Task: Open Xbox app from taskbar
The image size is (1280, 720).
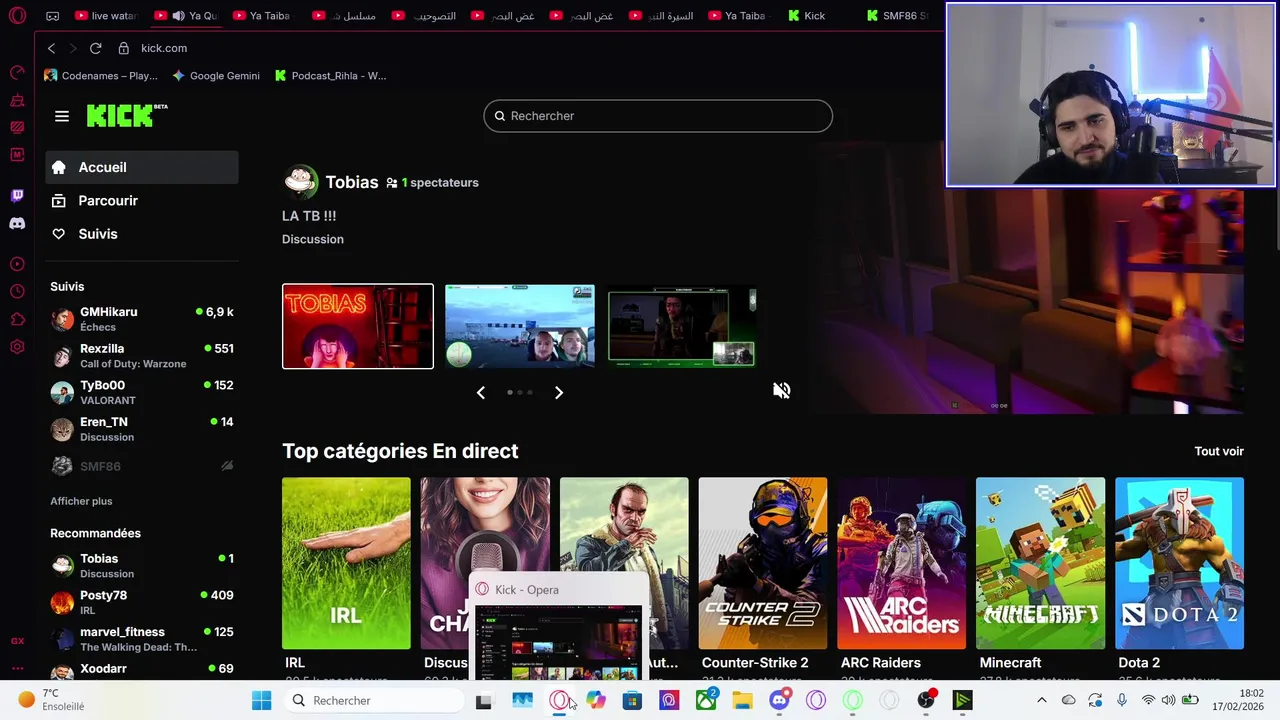Action: 706,700
